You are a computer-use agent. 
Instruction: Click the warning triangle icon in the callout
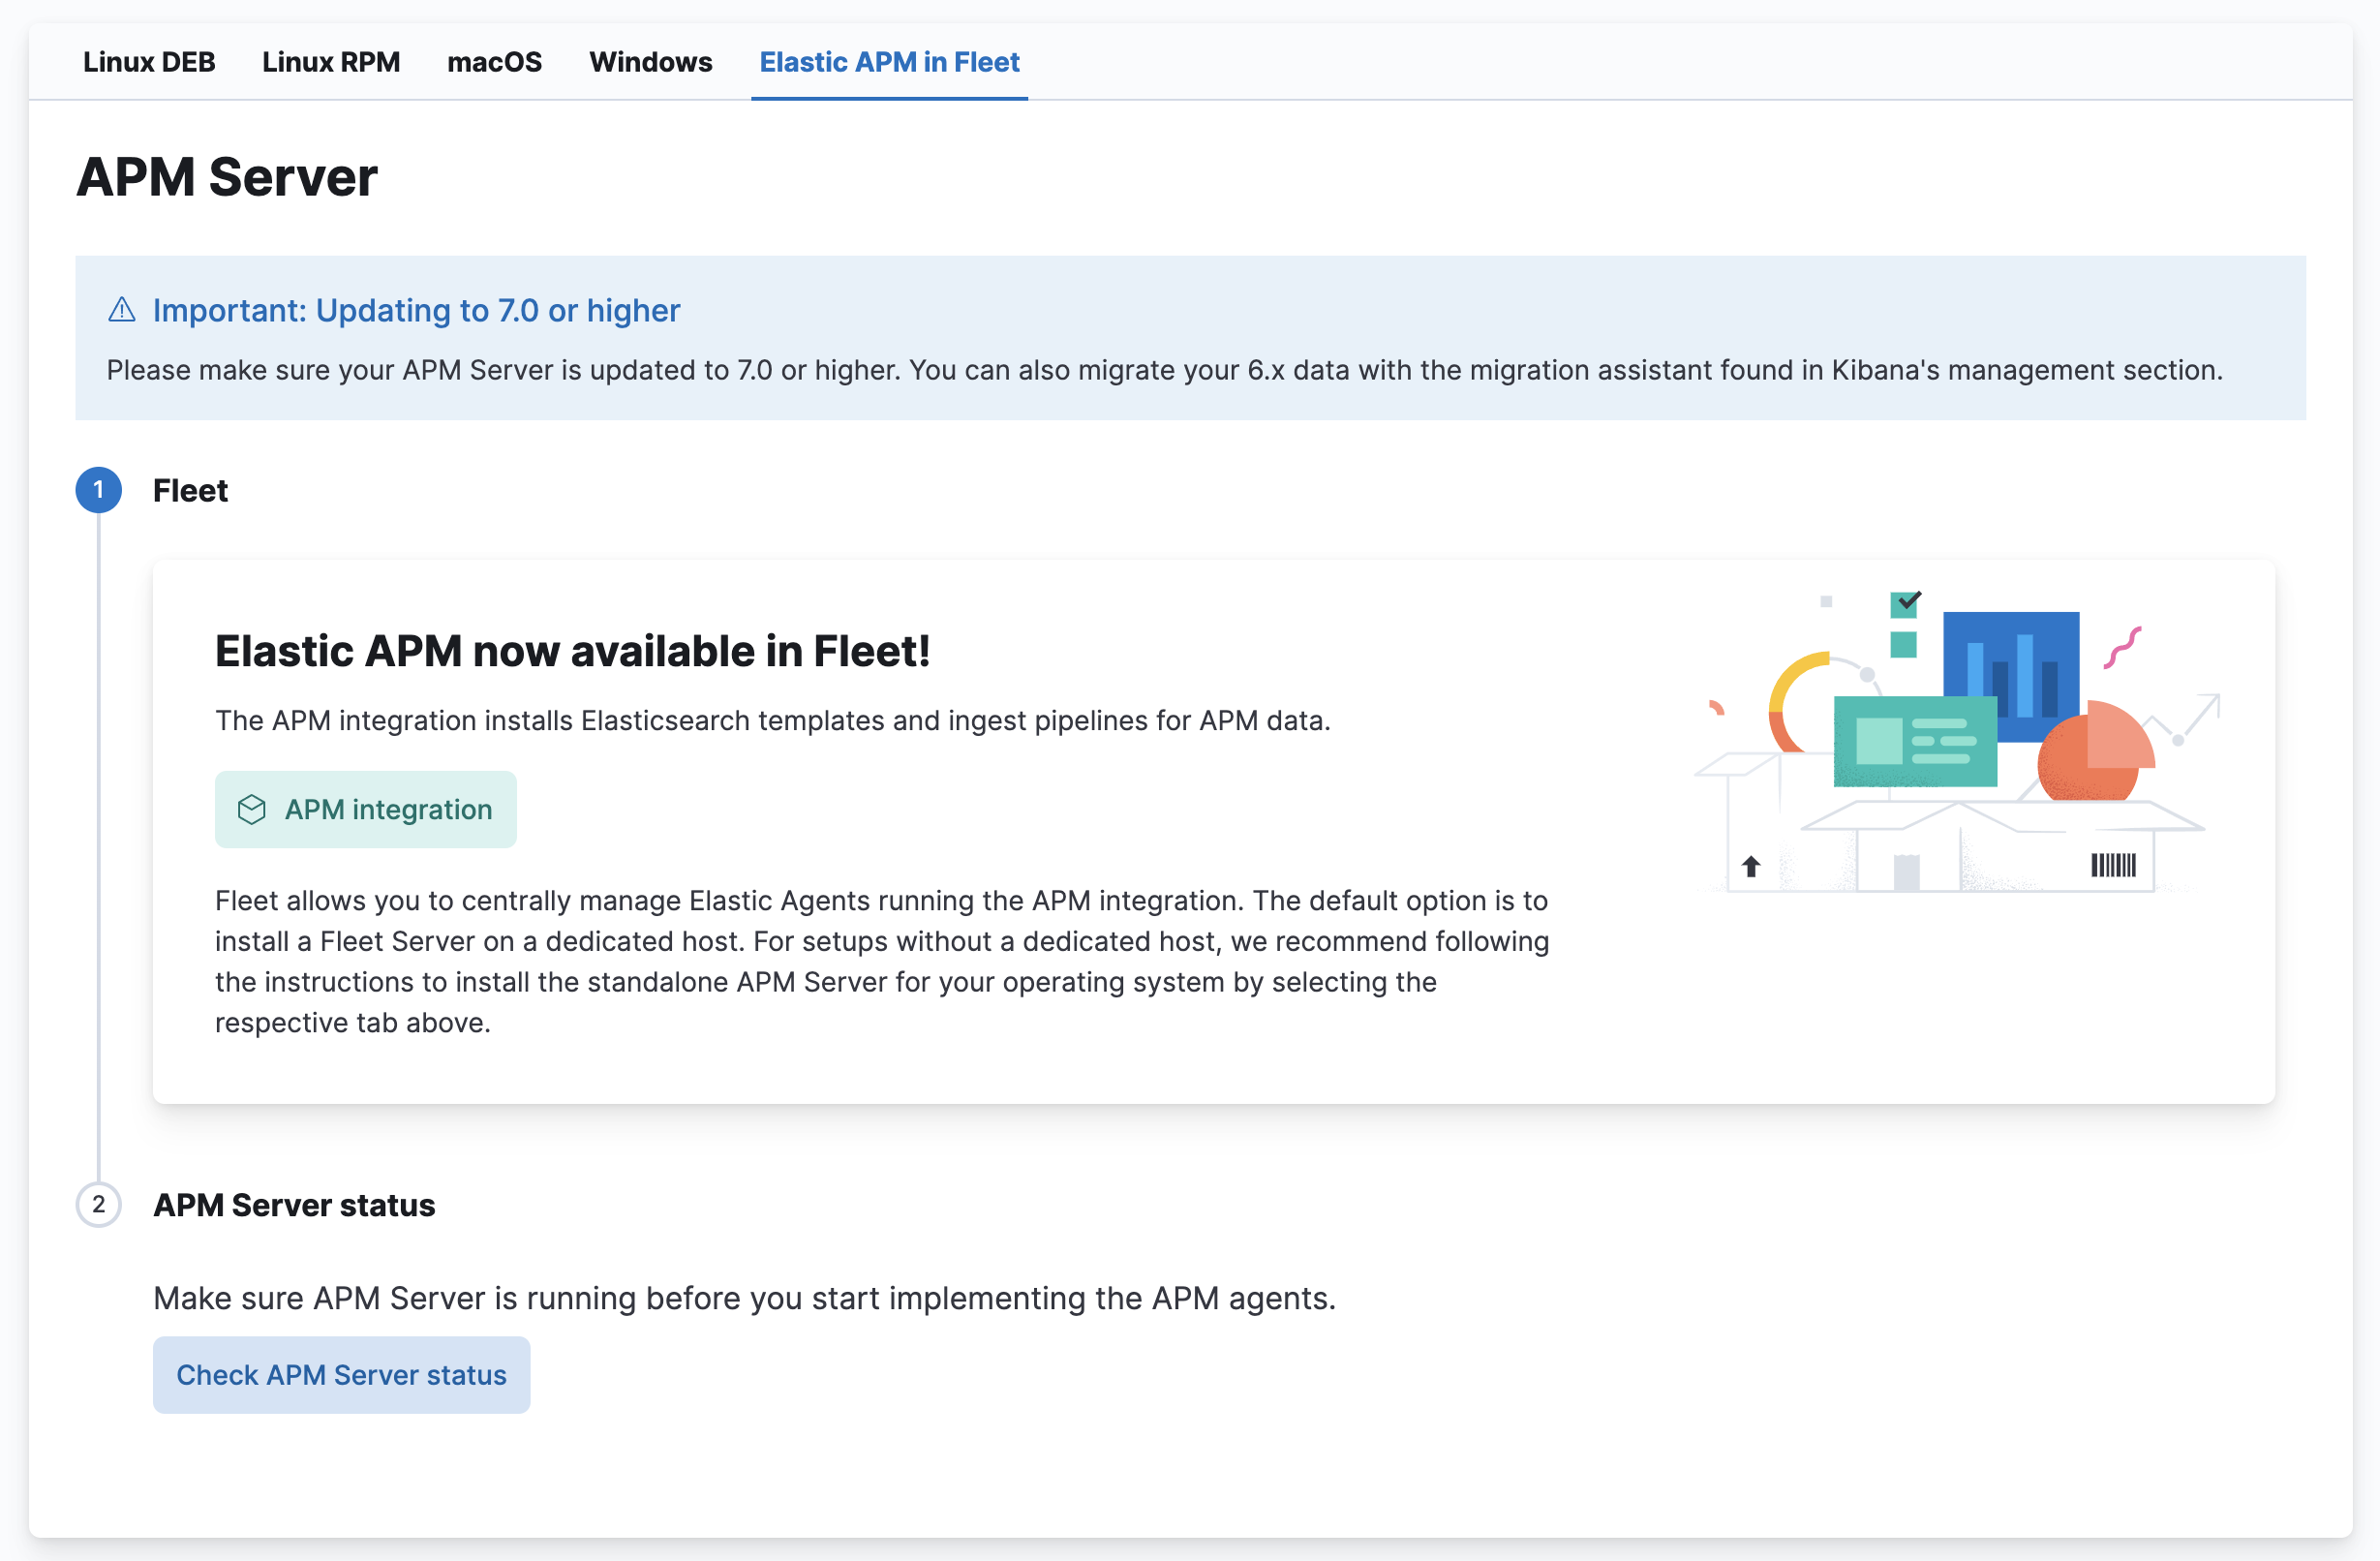tap(121, 311)
